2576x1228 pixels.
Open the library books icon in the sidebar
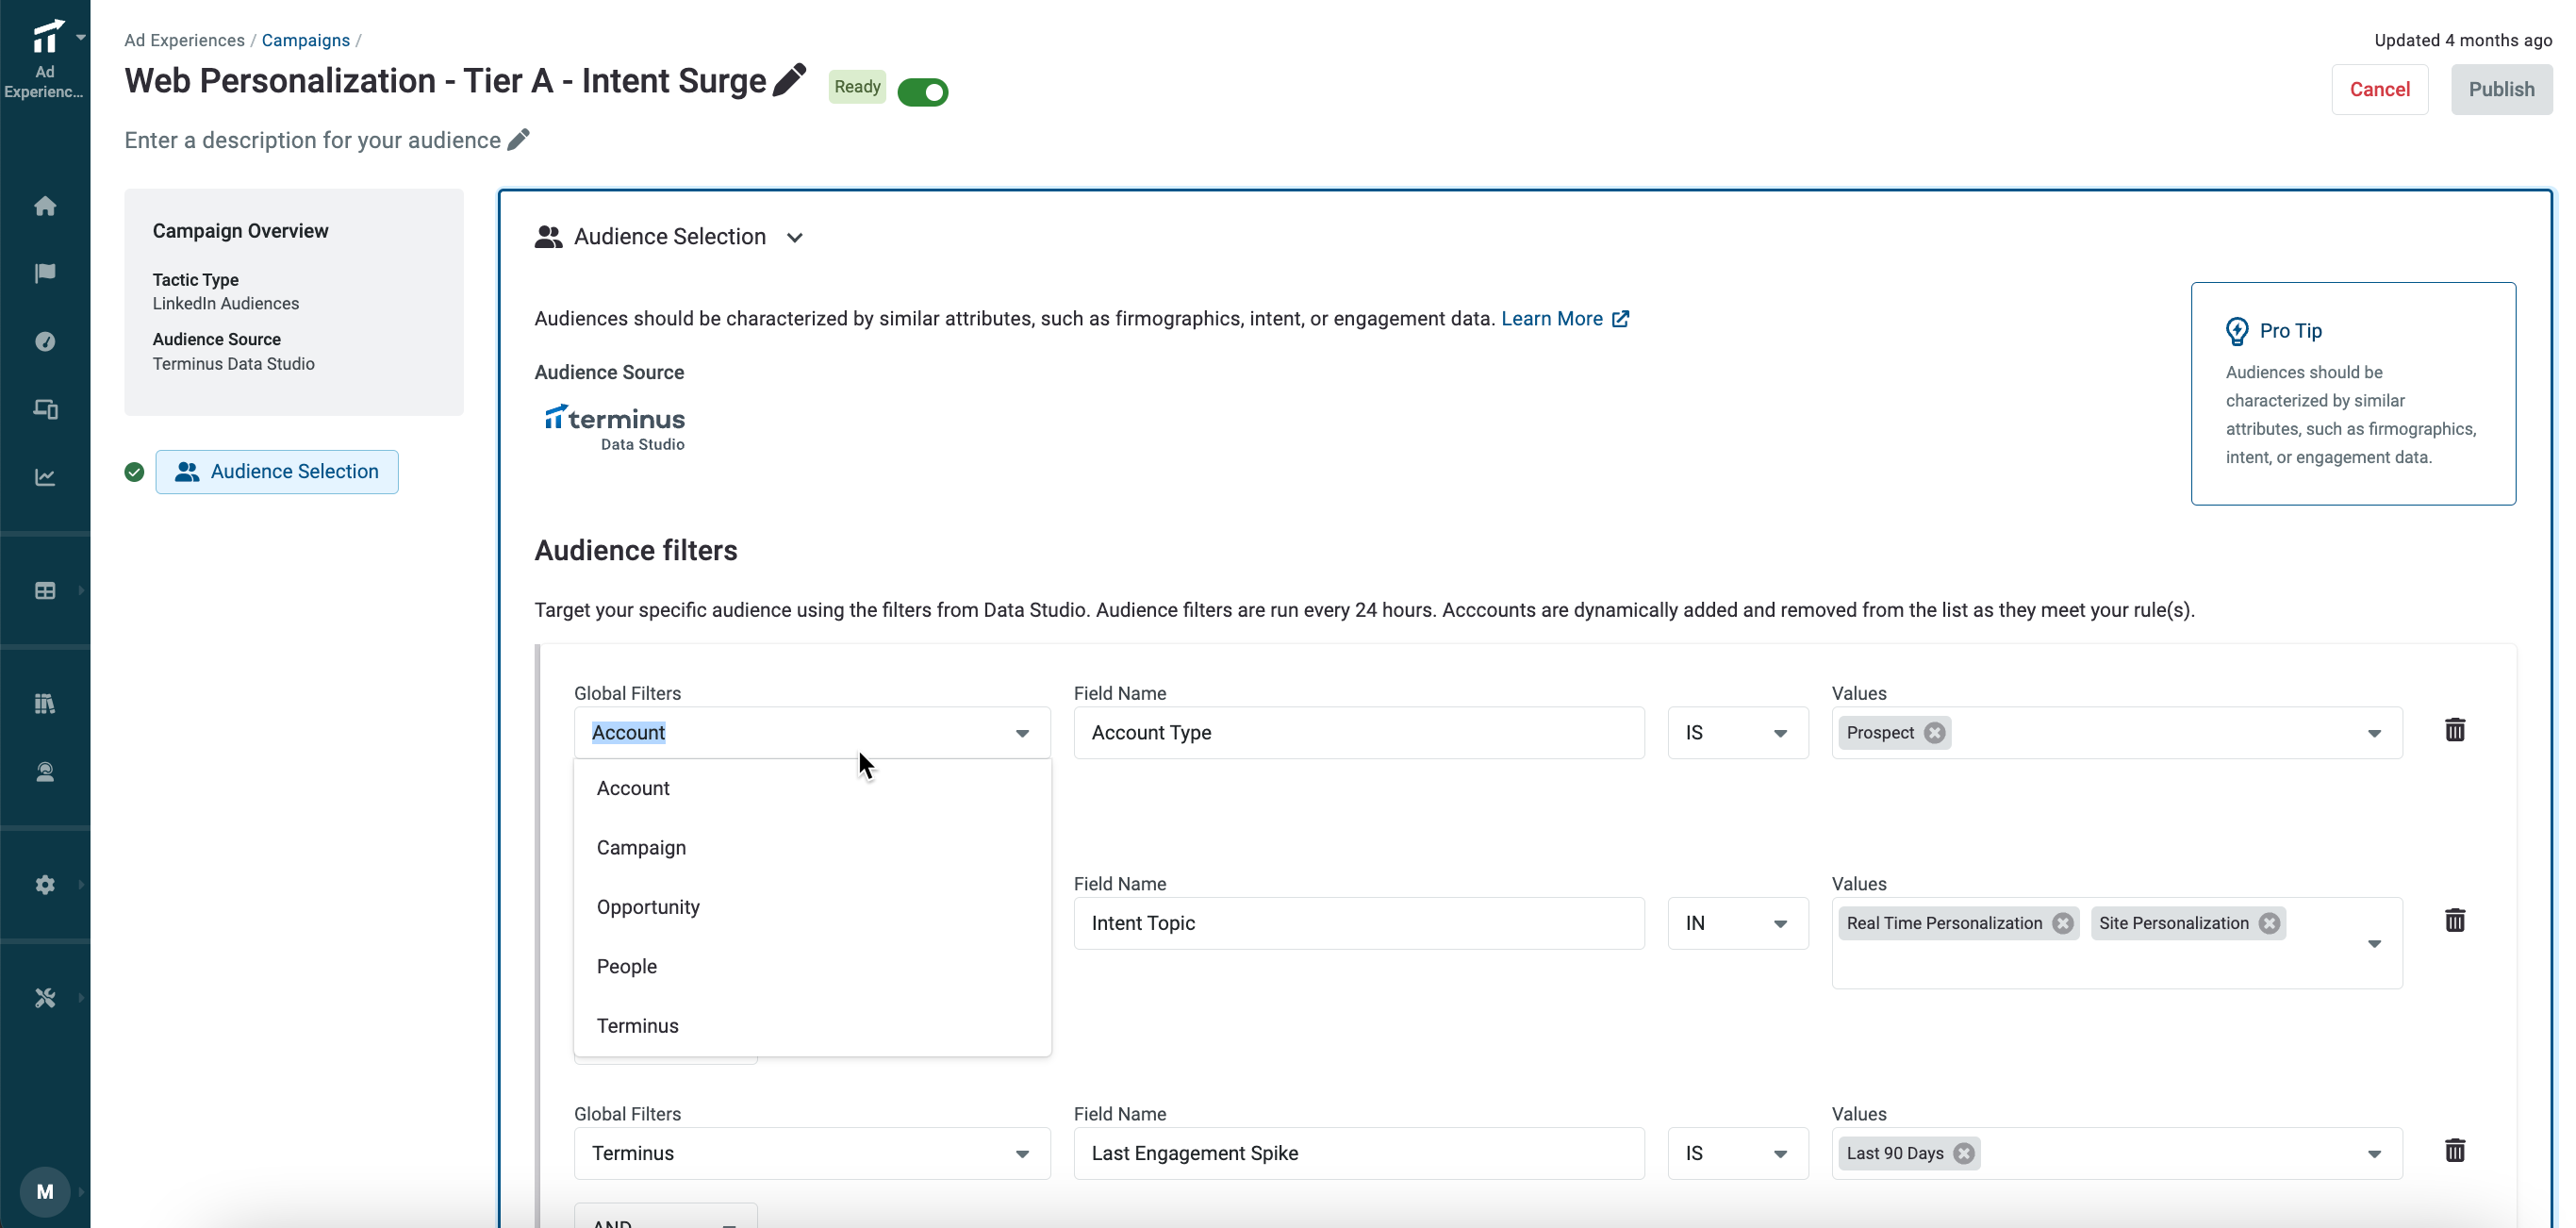click(x=45, y=704)
